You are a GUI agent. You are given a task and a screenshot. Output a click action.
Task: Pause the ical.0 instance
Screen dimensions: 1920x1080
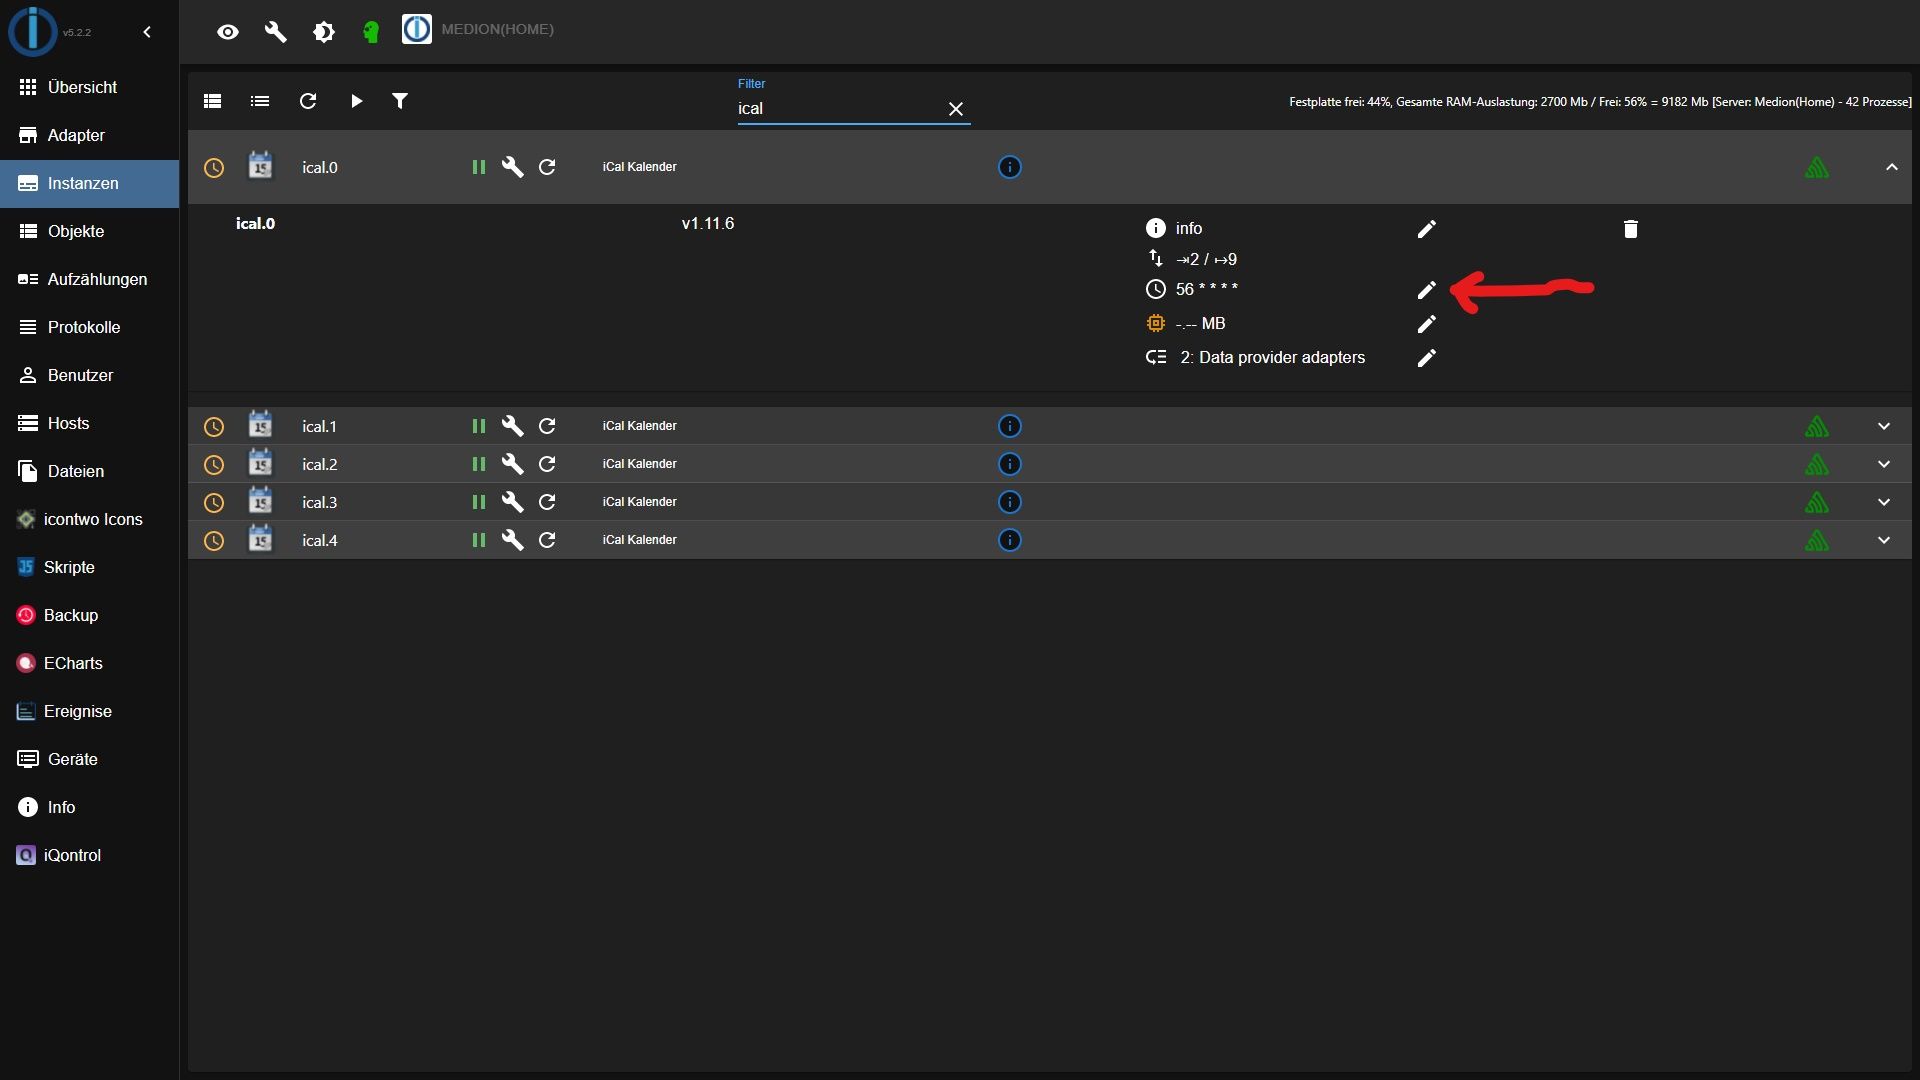tap(479, 167)
